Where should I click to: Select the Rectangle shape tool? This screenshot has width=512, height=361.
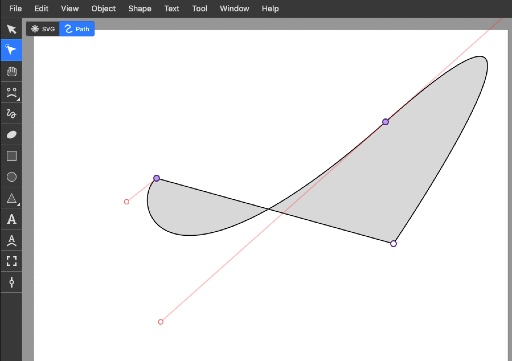click(x=11, y=156)
